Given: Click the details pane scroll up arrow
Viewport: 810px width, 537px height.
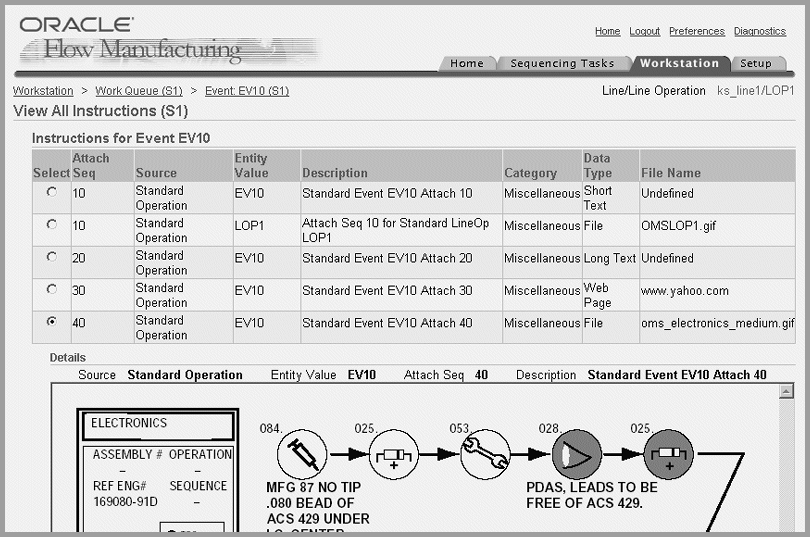Looking at the screenshot, I should click(786, 391).
